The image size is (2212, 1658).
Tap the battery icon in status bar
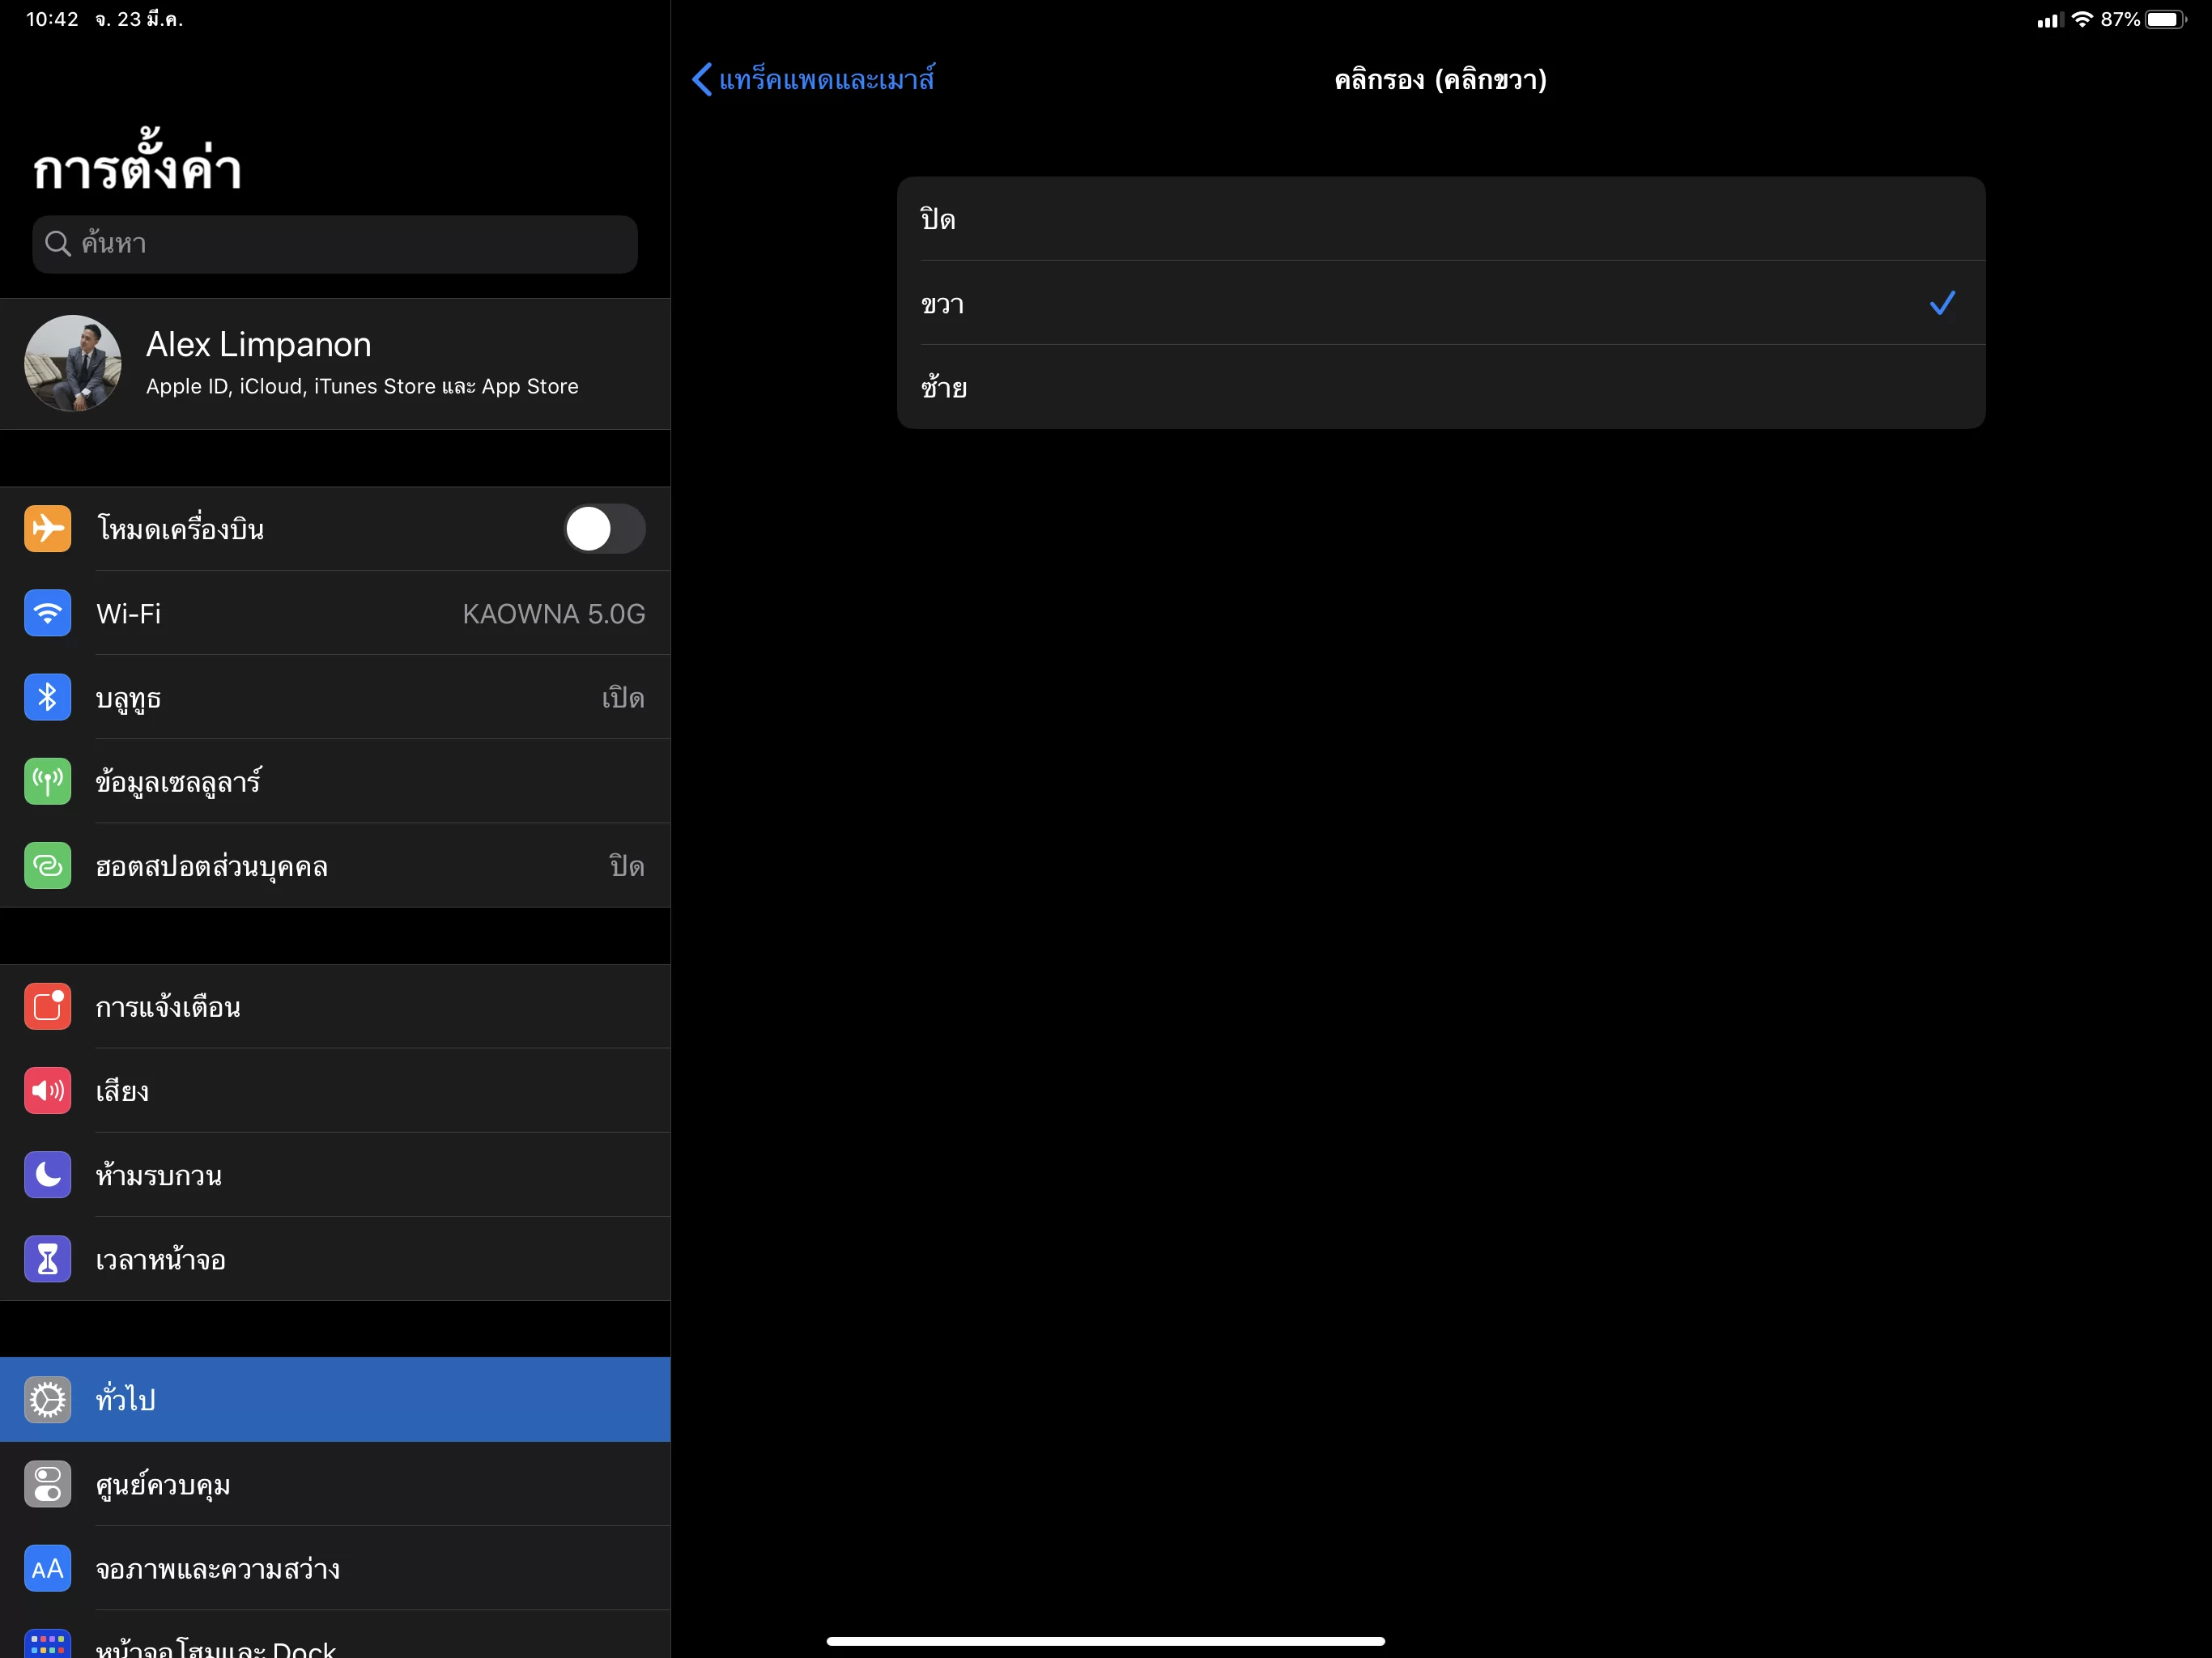click(x=2166, y=19)
